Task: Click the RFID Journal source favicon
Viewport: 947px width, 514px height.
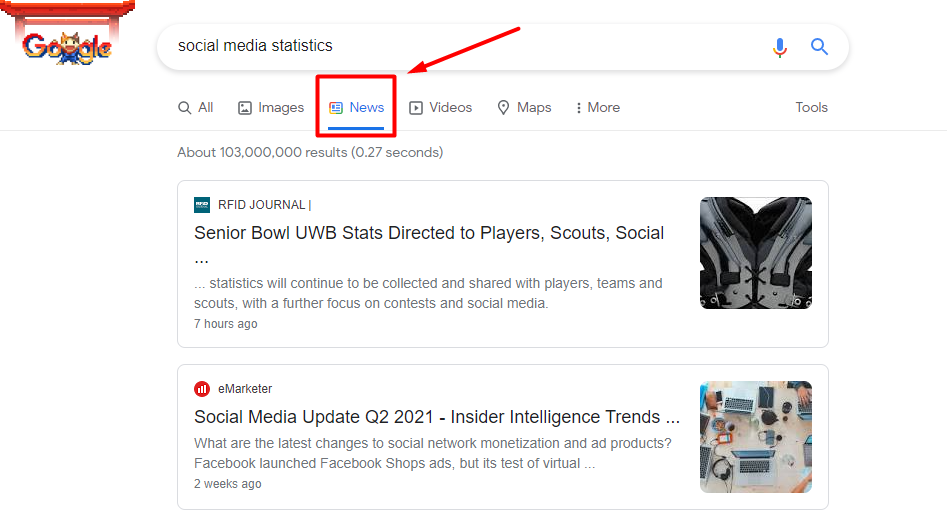Action: (x=202, y=205)
